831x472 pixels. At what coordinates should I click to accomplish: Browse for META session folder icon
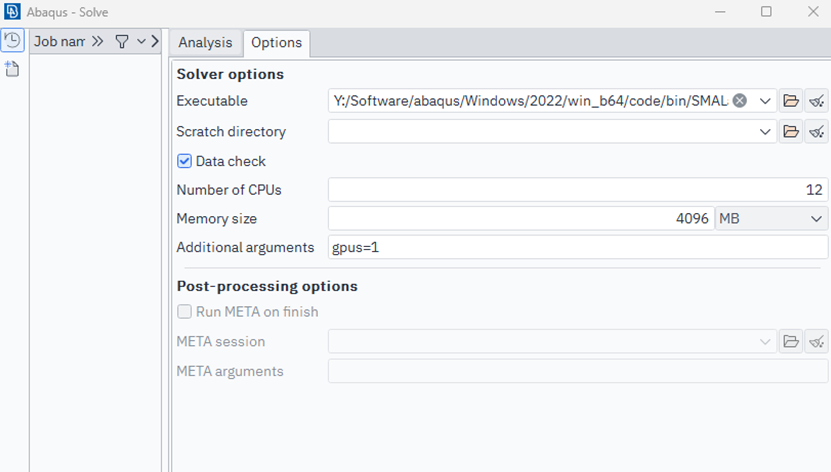[x=791, y=342]
